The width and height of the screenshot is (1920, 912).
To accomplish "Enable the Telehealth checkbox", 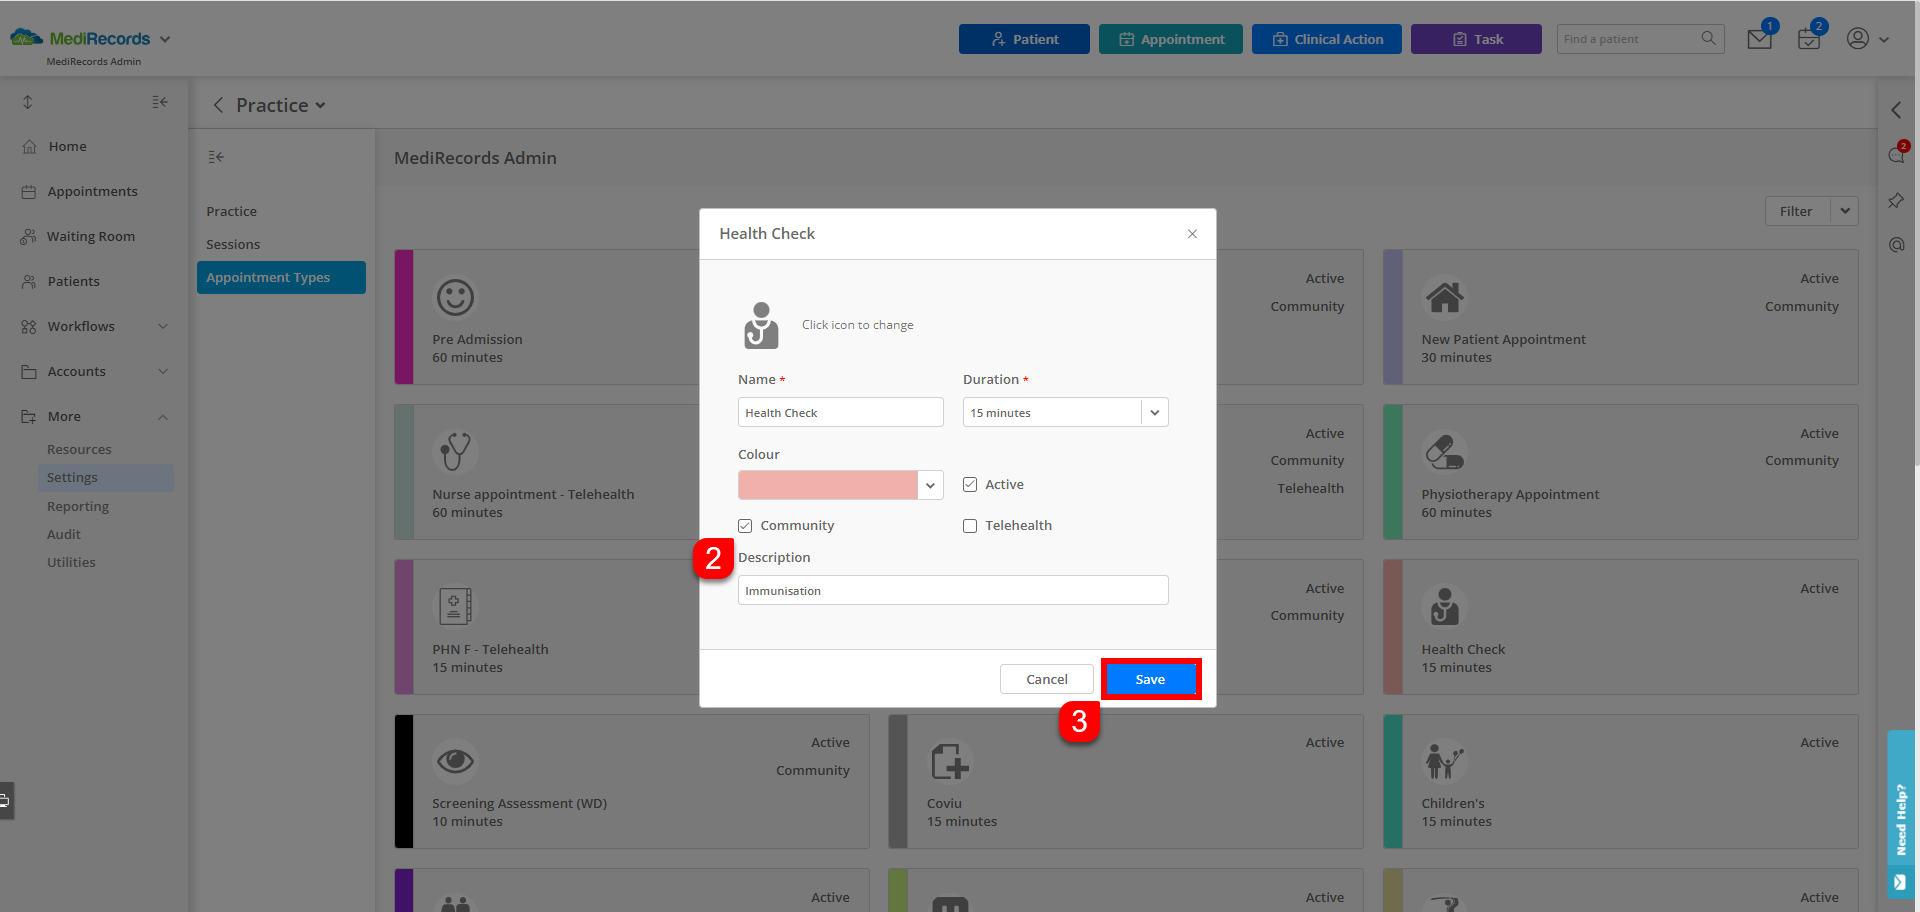I will point(969,525).
